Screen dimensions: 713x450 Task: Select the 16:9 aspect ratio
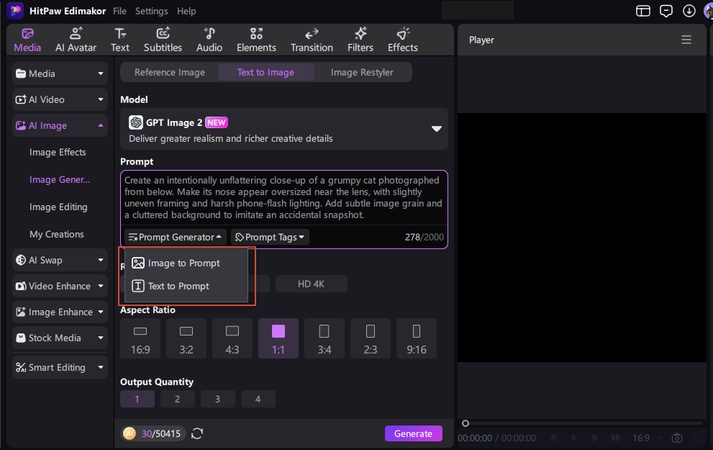click(x=140, y=339)
